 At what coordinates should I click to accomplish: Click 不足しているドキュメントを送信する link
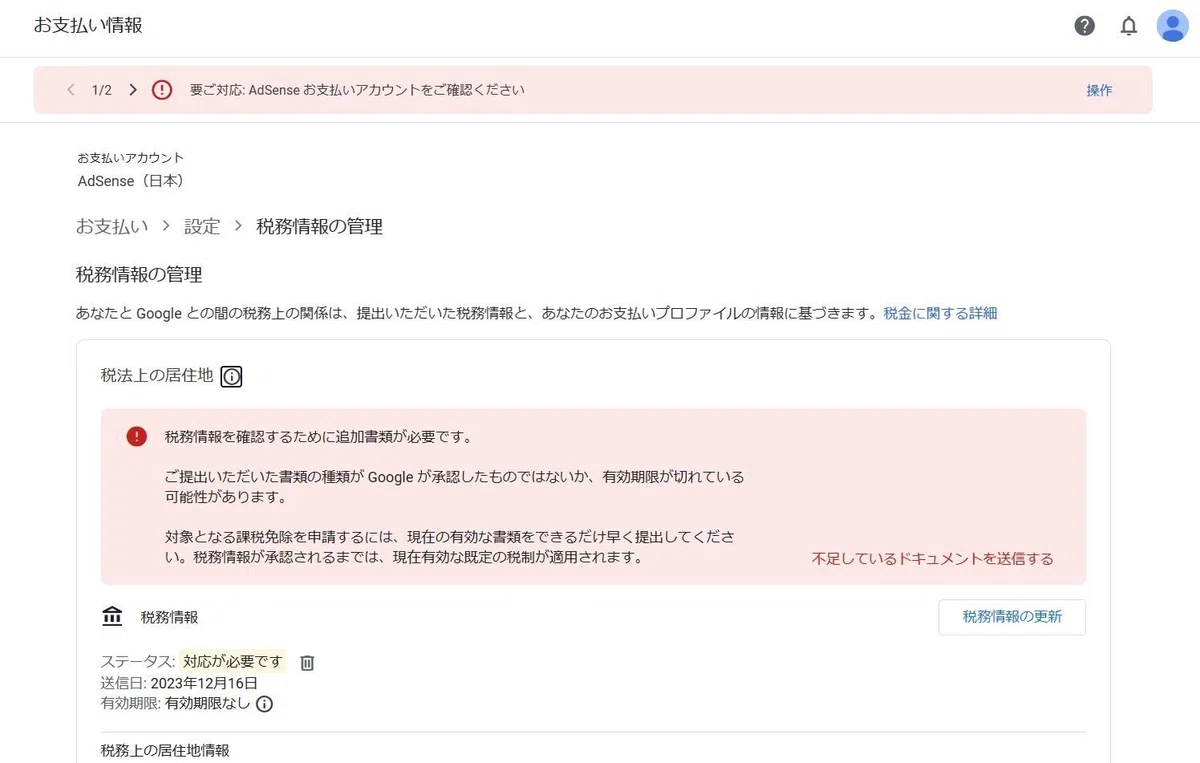pos(932,559)
